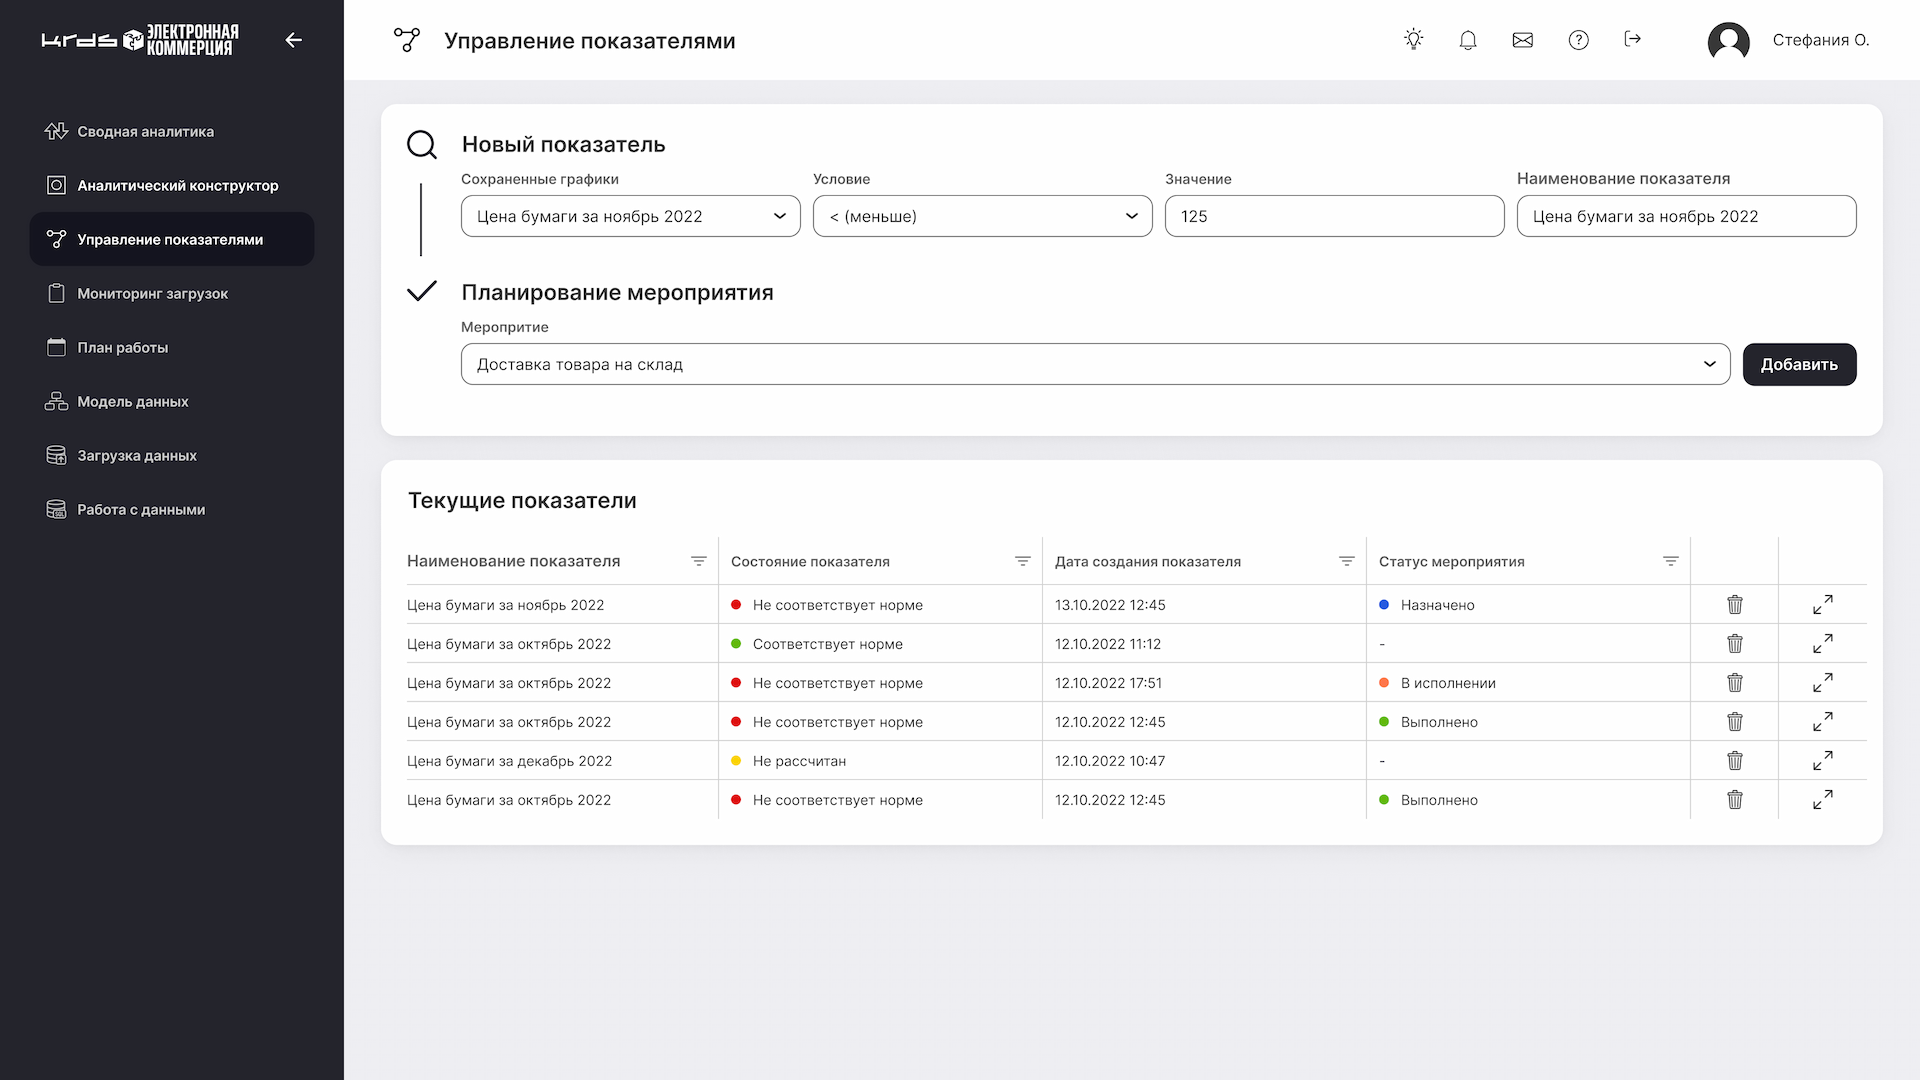Click 'Значение' input field with 125

point(1334,217)
